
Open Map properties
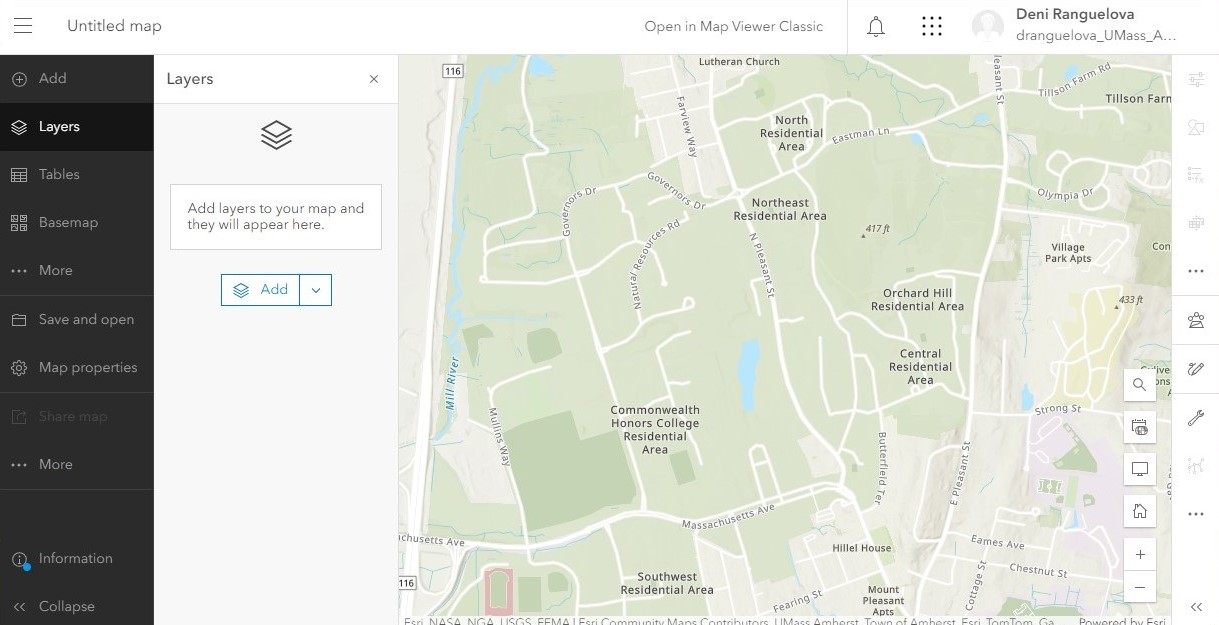pyautogui.click(x=77, y=367)
